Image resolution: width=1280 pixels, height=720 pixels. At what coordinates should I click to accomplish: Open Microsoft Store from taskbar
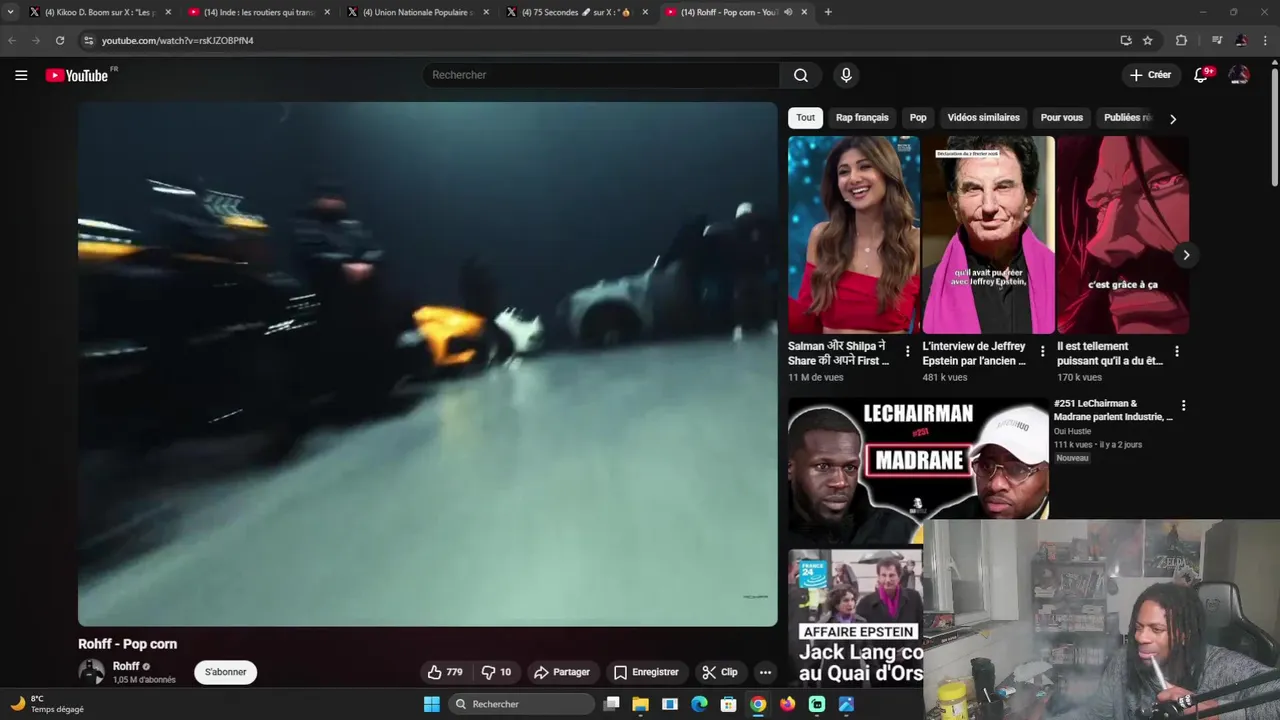click(729, 704)
